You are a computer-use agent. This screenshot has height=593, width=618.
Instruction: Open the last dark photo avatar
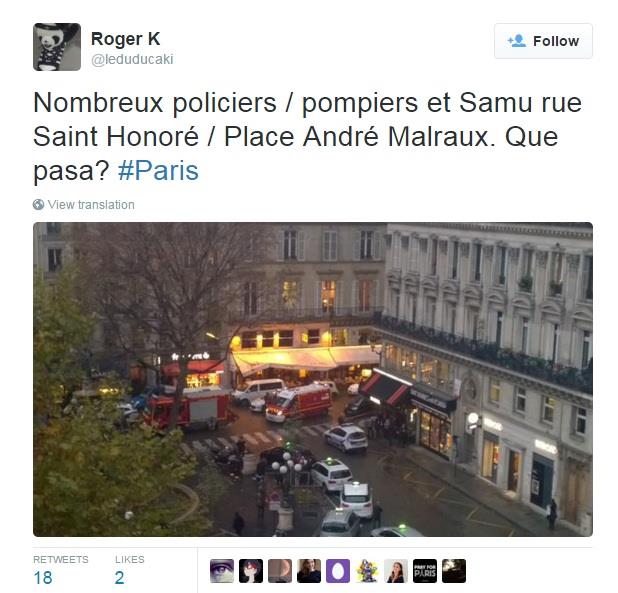coord(454,571)
